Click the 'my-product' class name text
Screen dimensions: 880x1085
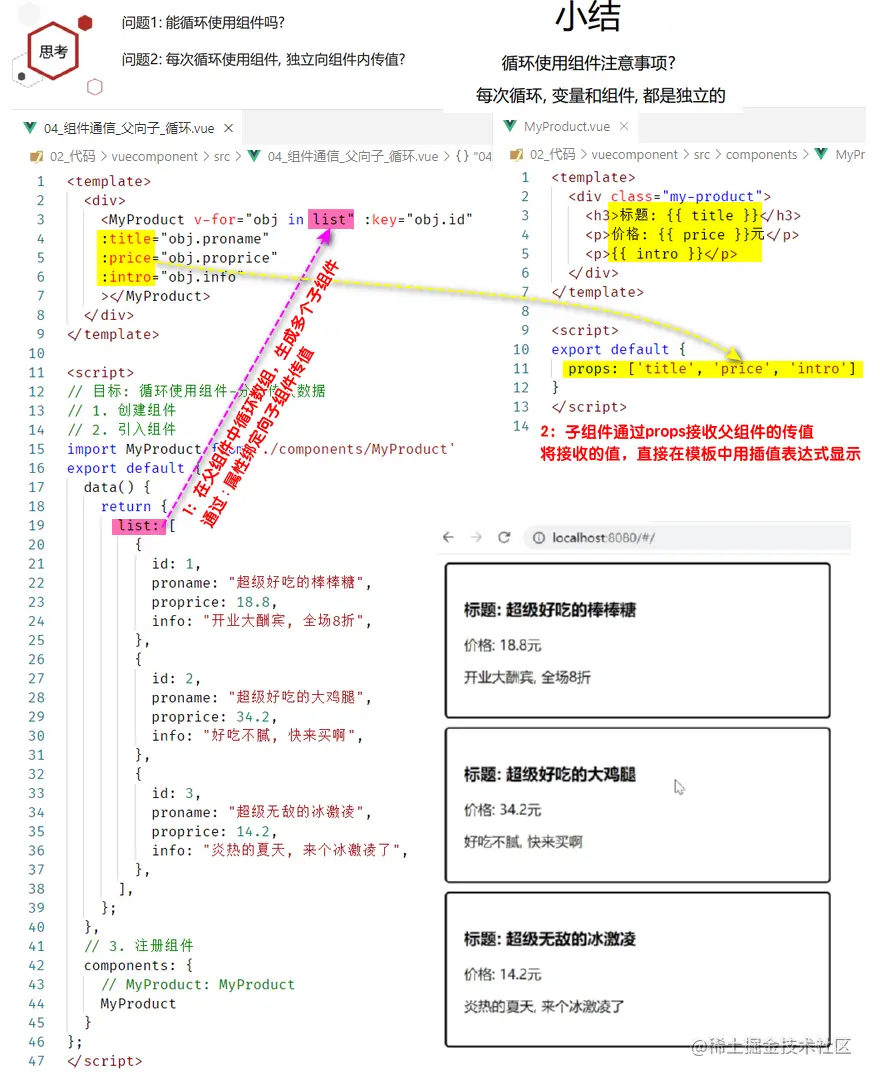[x=712, y=197]
